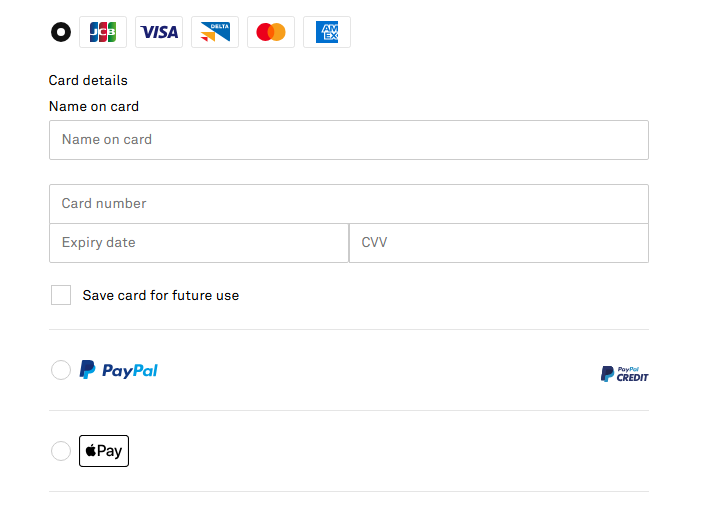
Task: Click the PayPal wordmark text
Action: [130, 370]
